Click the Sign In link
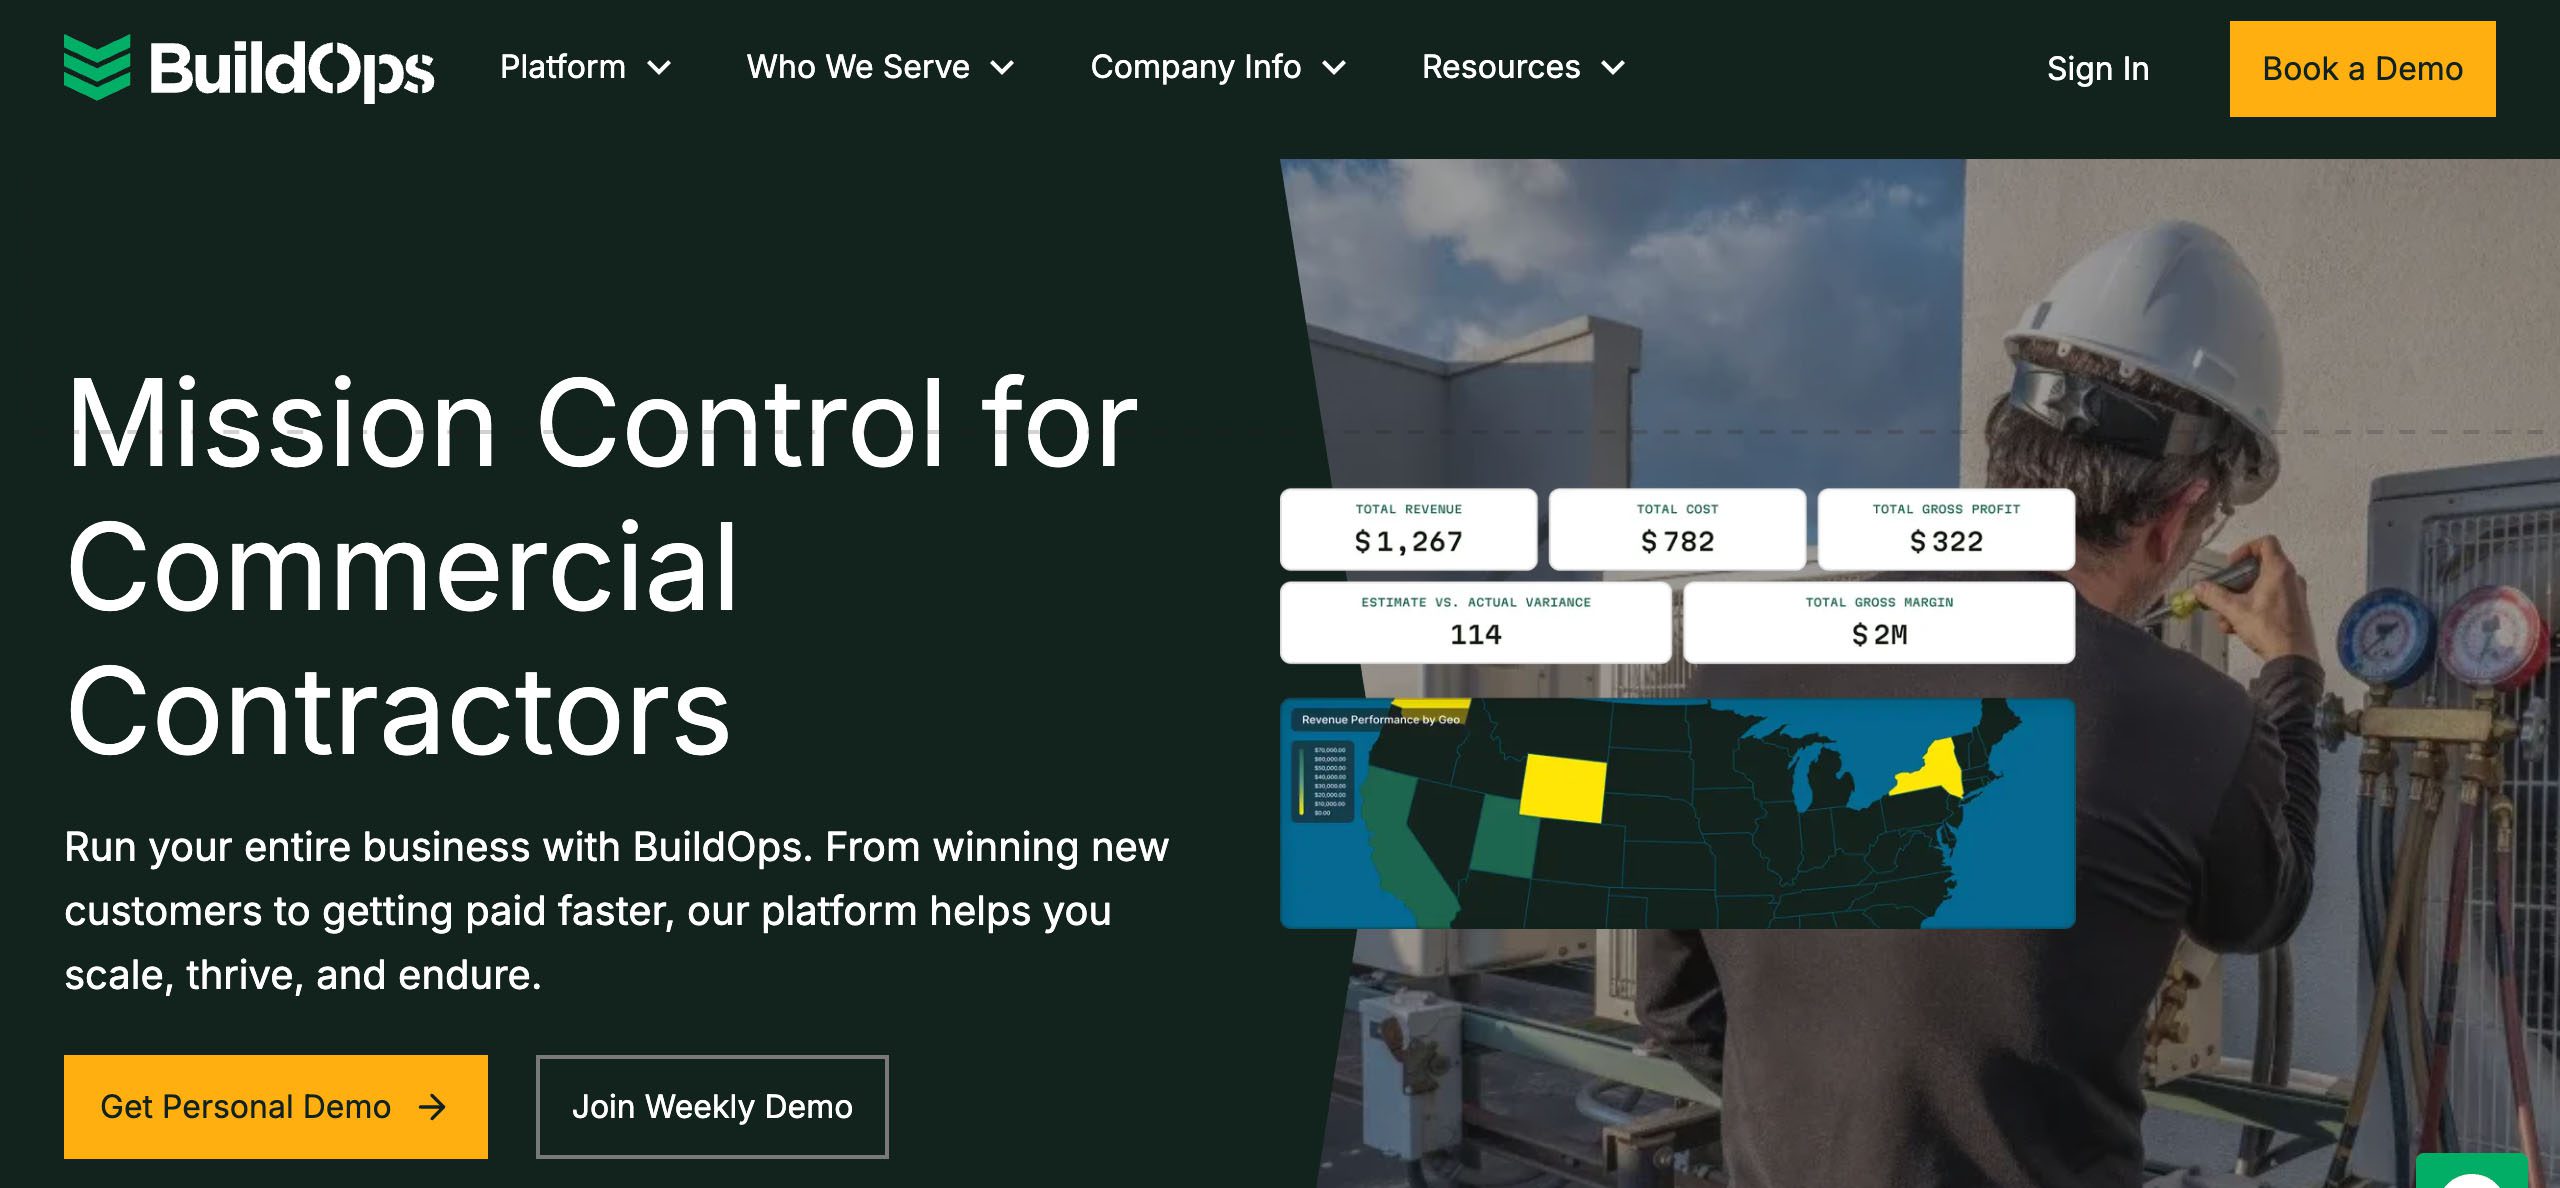This screenshot has width=2560, height=1188. [2098, 69]
